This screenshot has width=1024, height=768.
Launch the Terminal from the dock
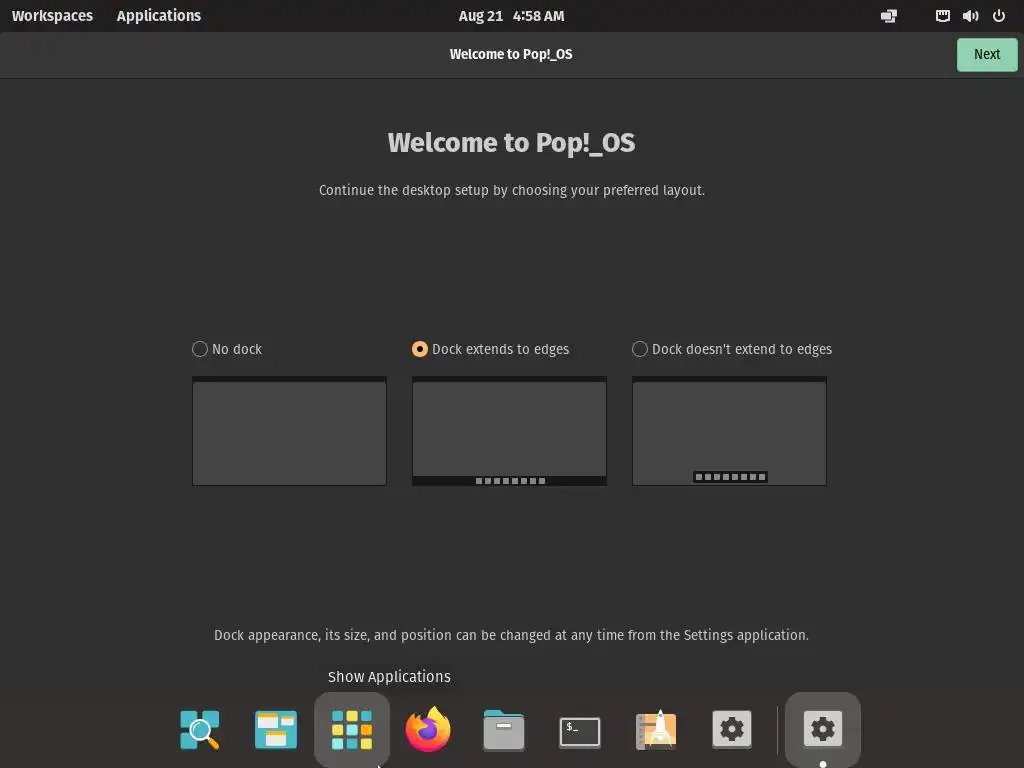click(x=580, y=731)
